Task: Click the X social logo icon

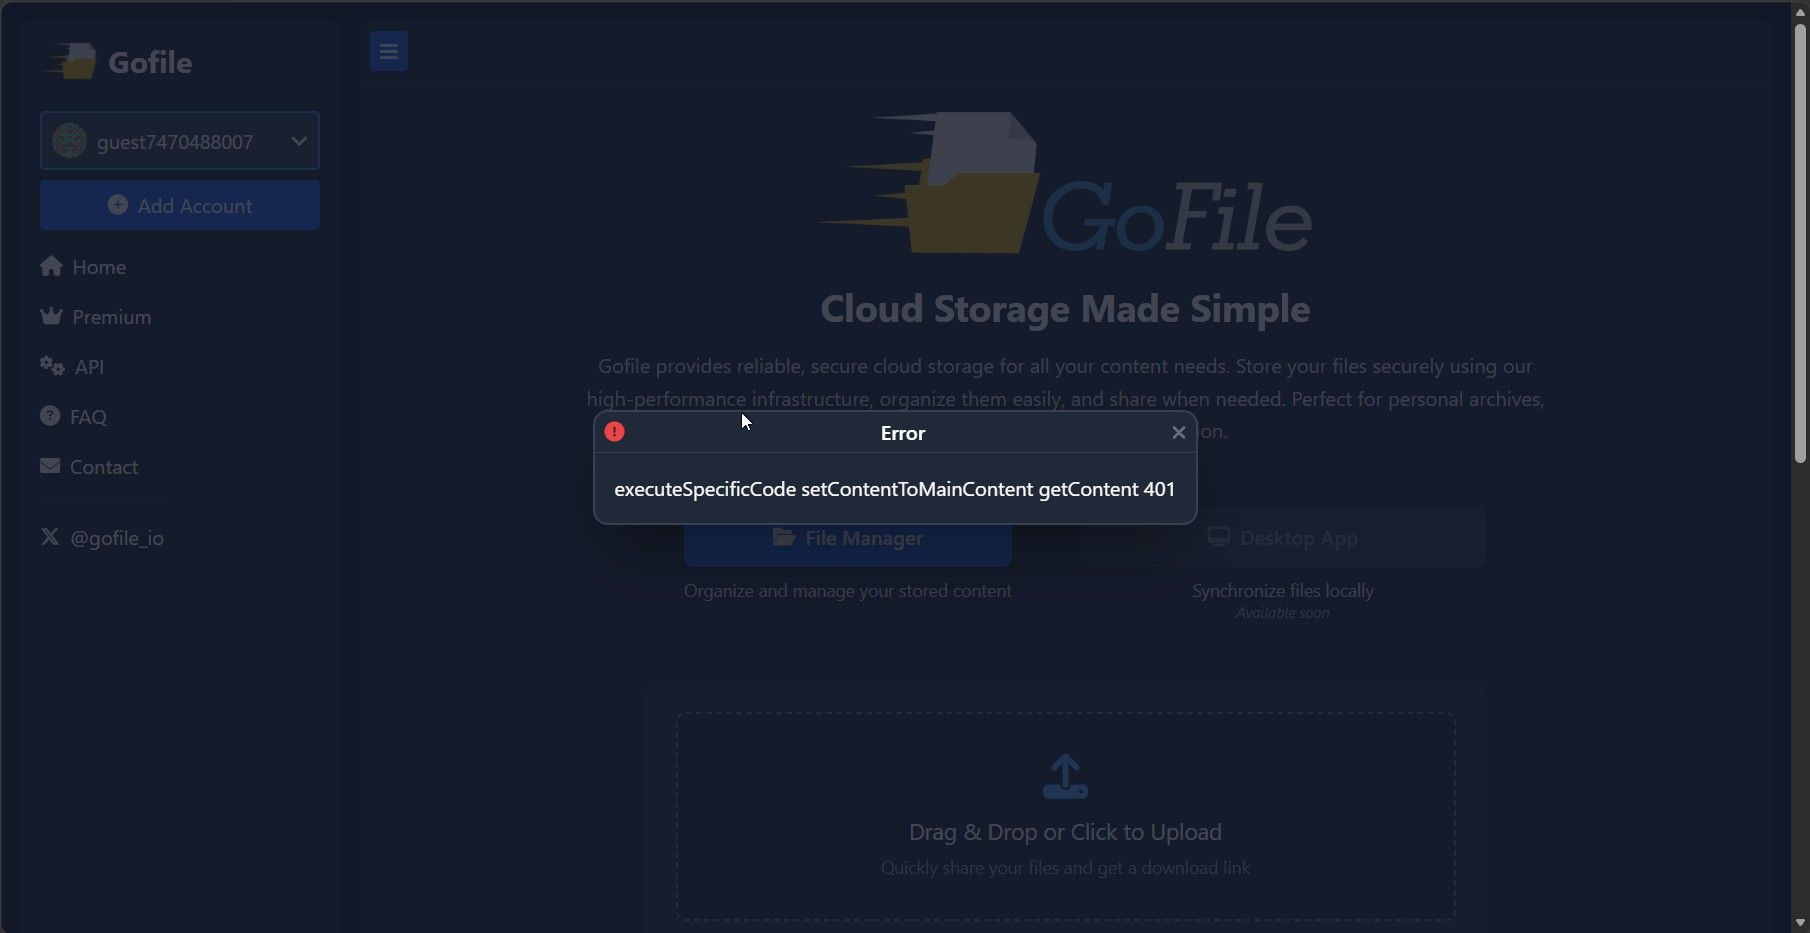Action: (x=50, y=537)
